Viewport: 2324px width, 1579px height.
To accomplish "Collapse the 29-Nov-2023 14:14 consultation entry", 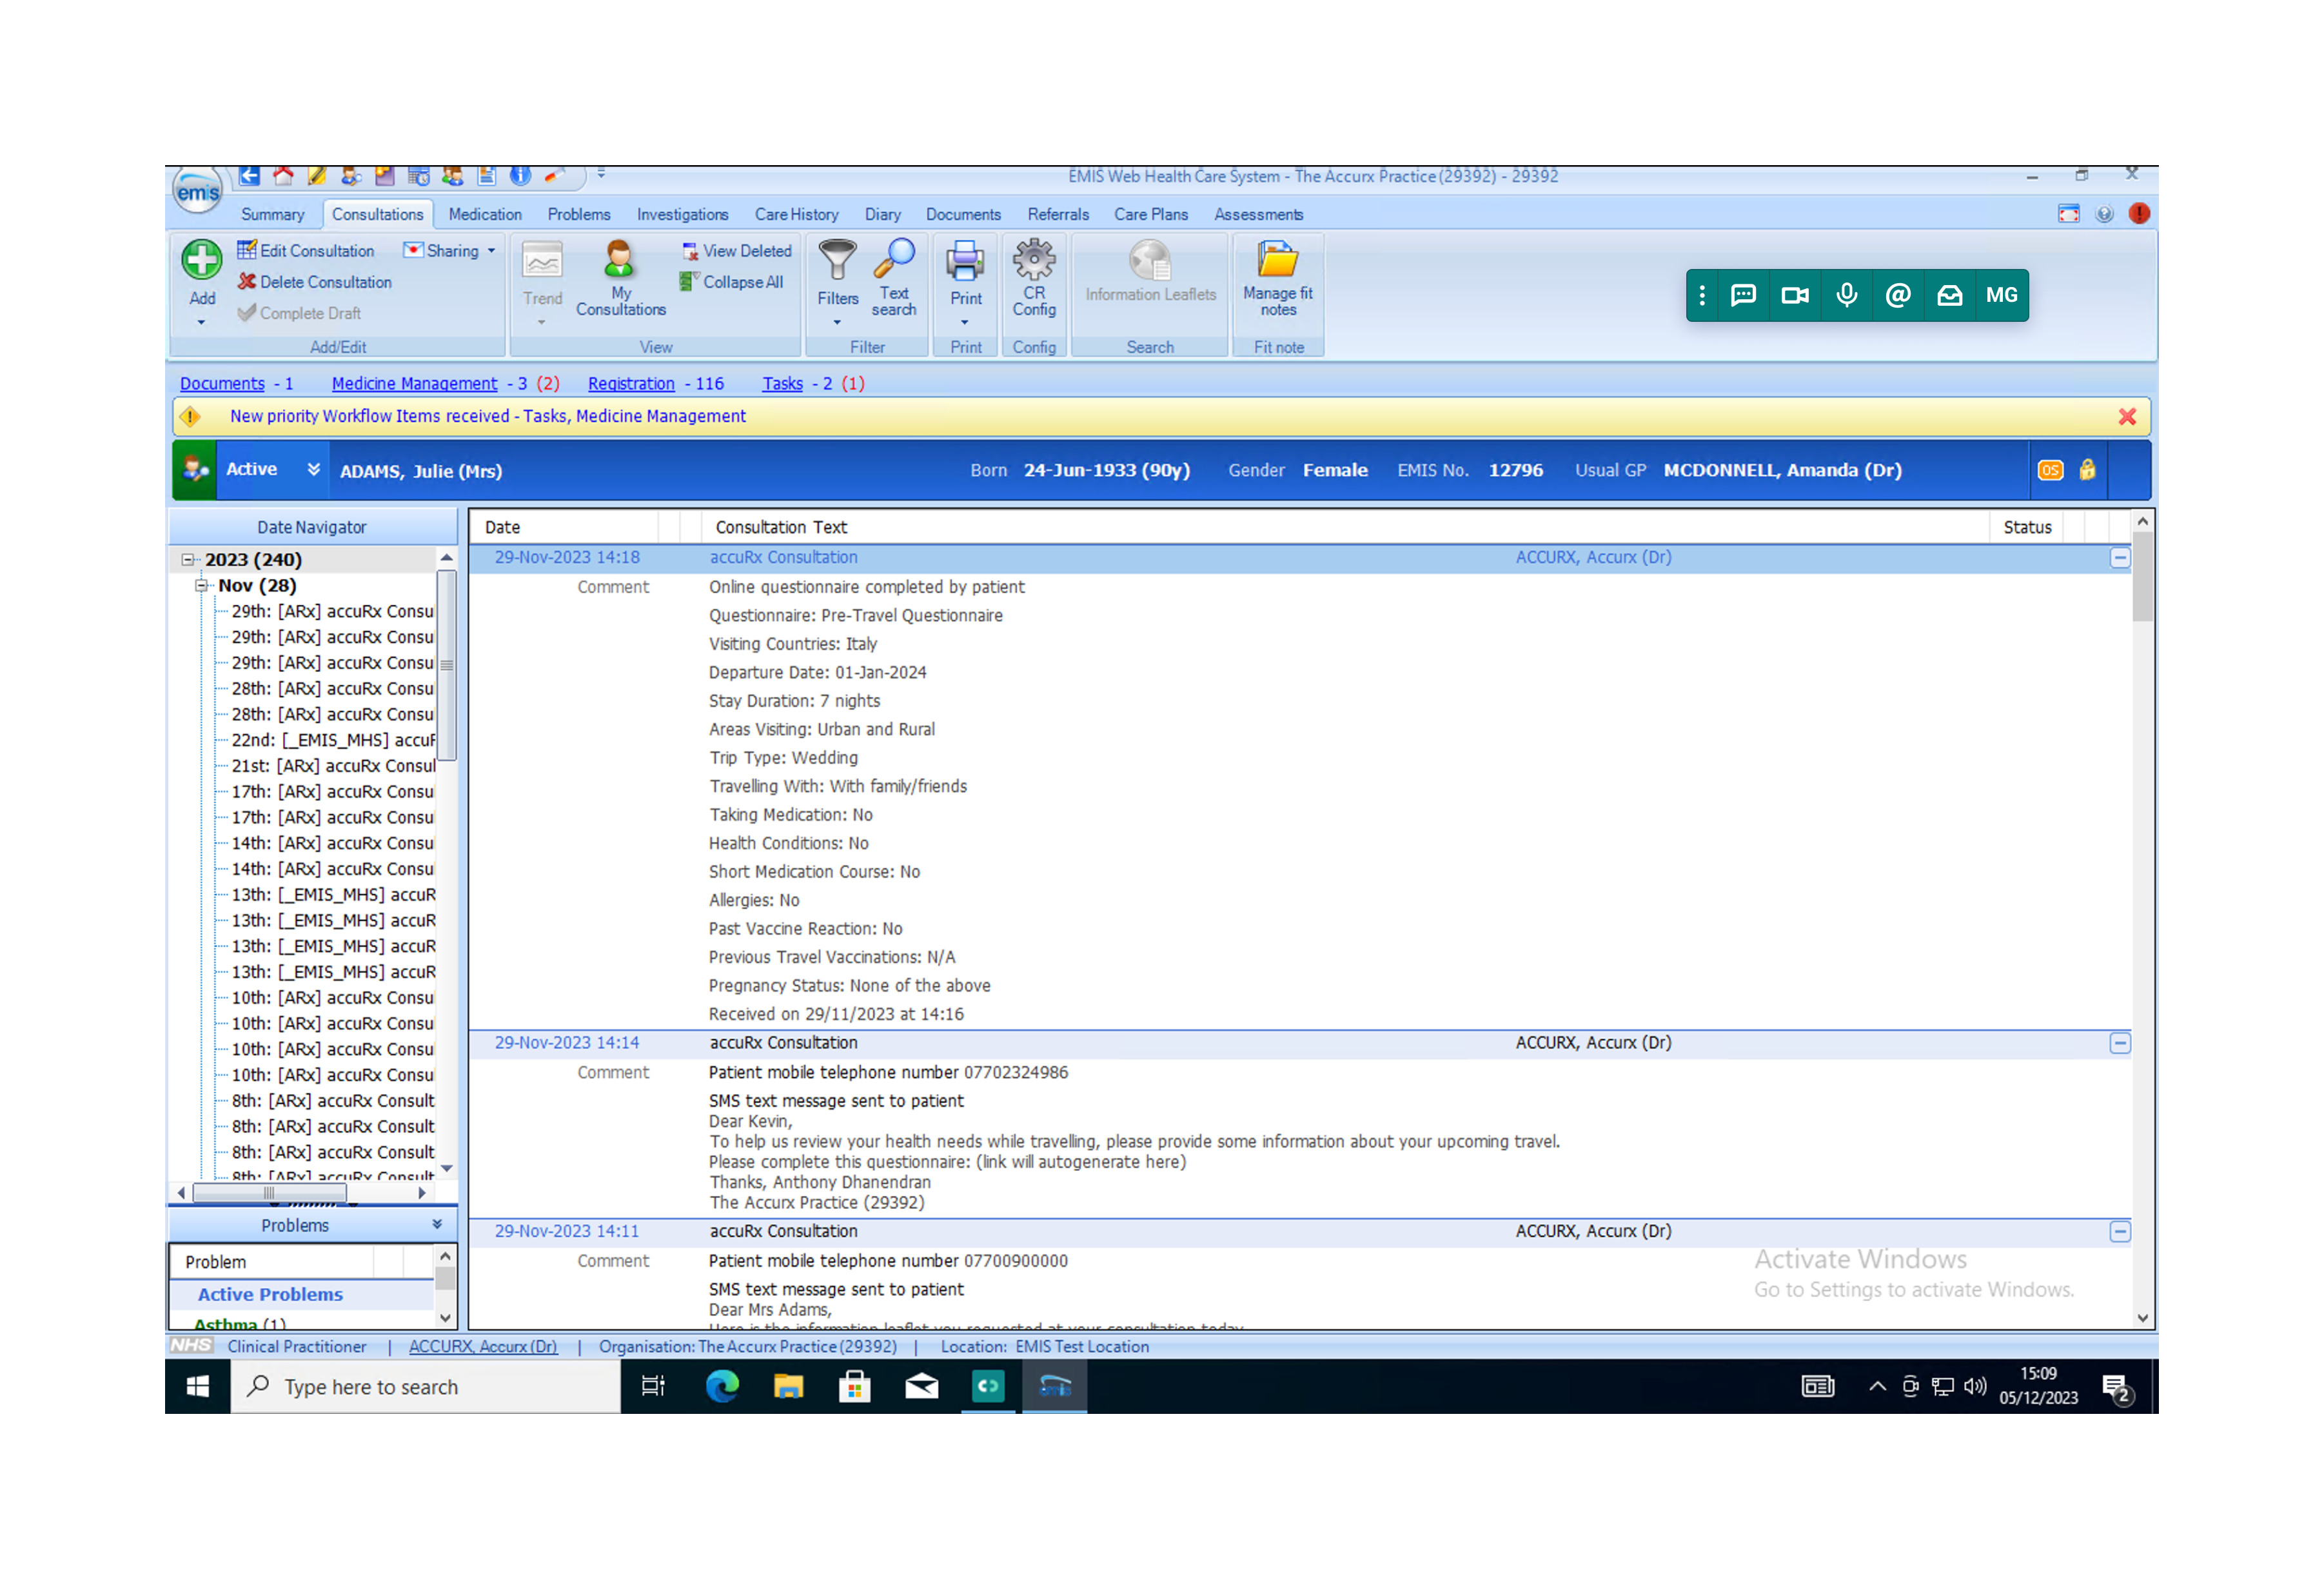I will 2119,1043.
